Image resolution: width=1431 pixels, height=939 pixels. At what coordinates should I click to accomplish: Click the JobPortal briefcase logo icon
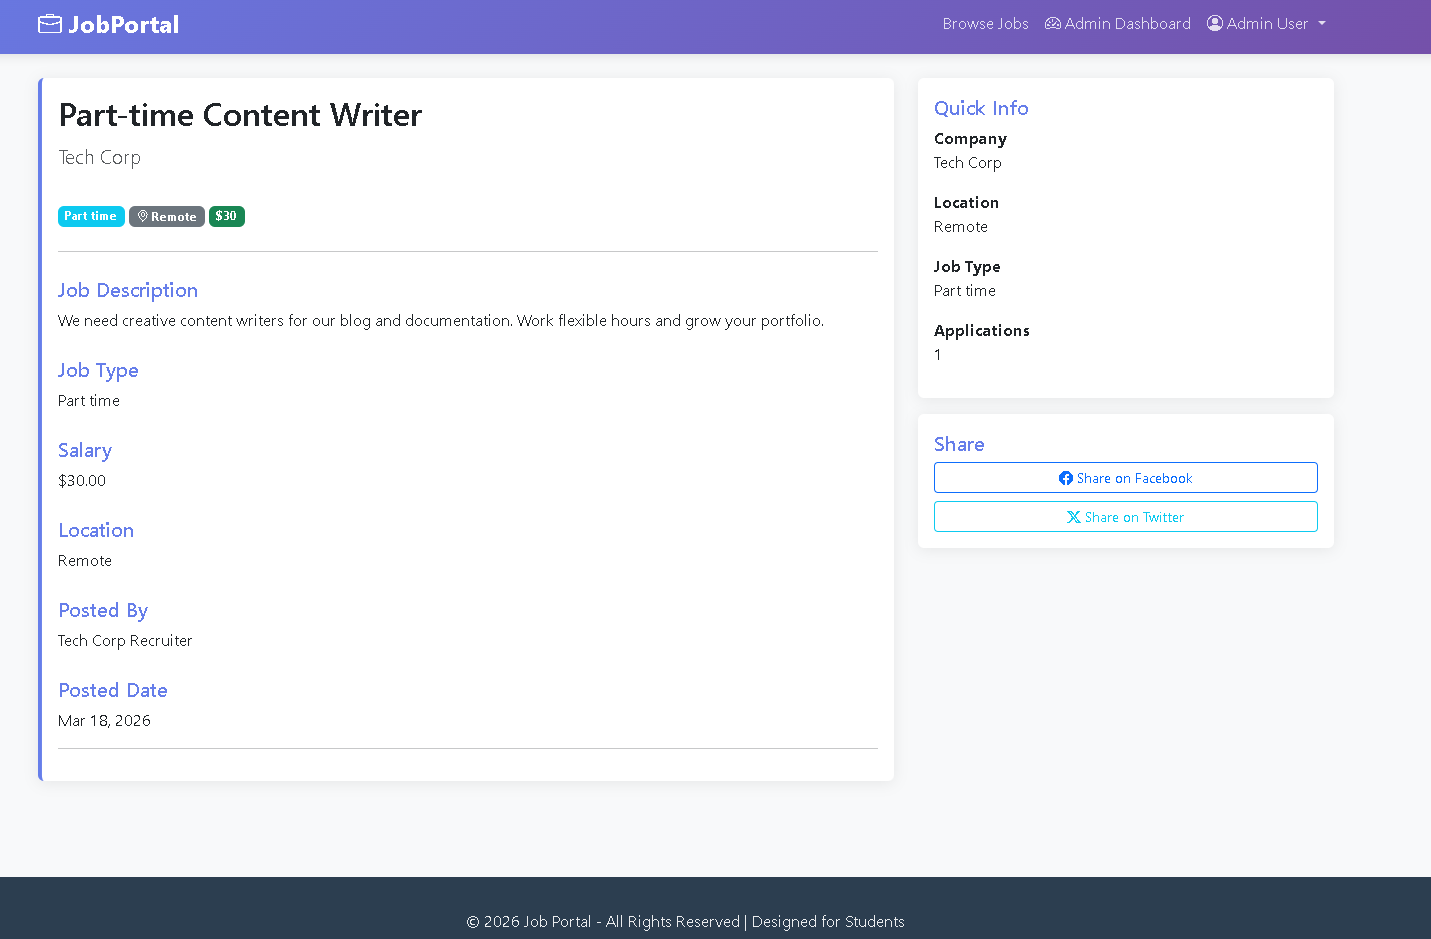pos(50,24)
